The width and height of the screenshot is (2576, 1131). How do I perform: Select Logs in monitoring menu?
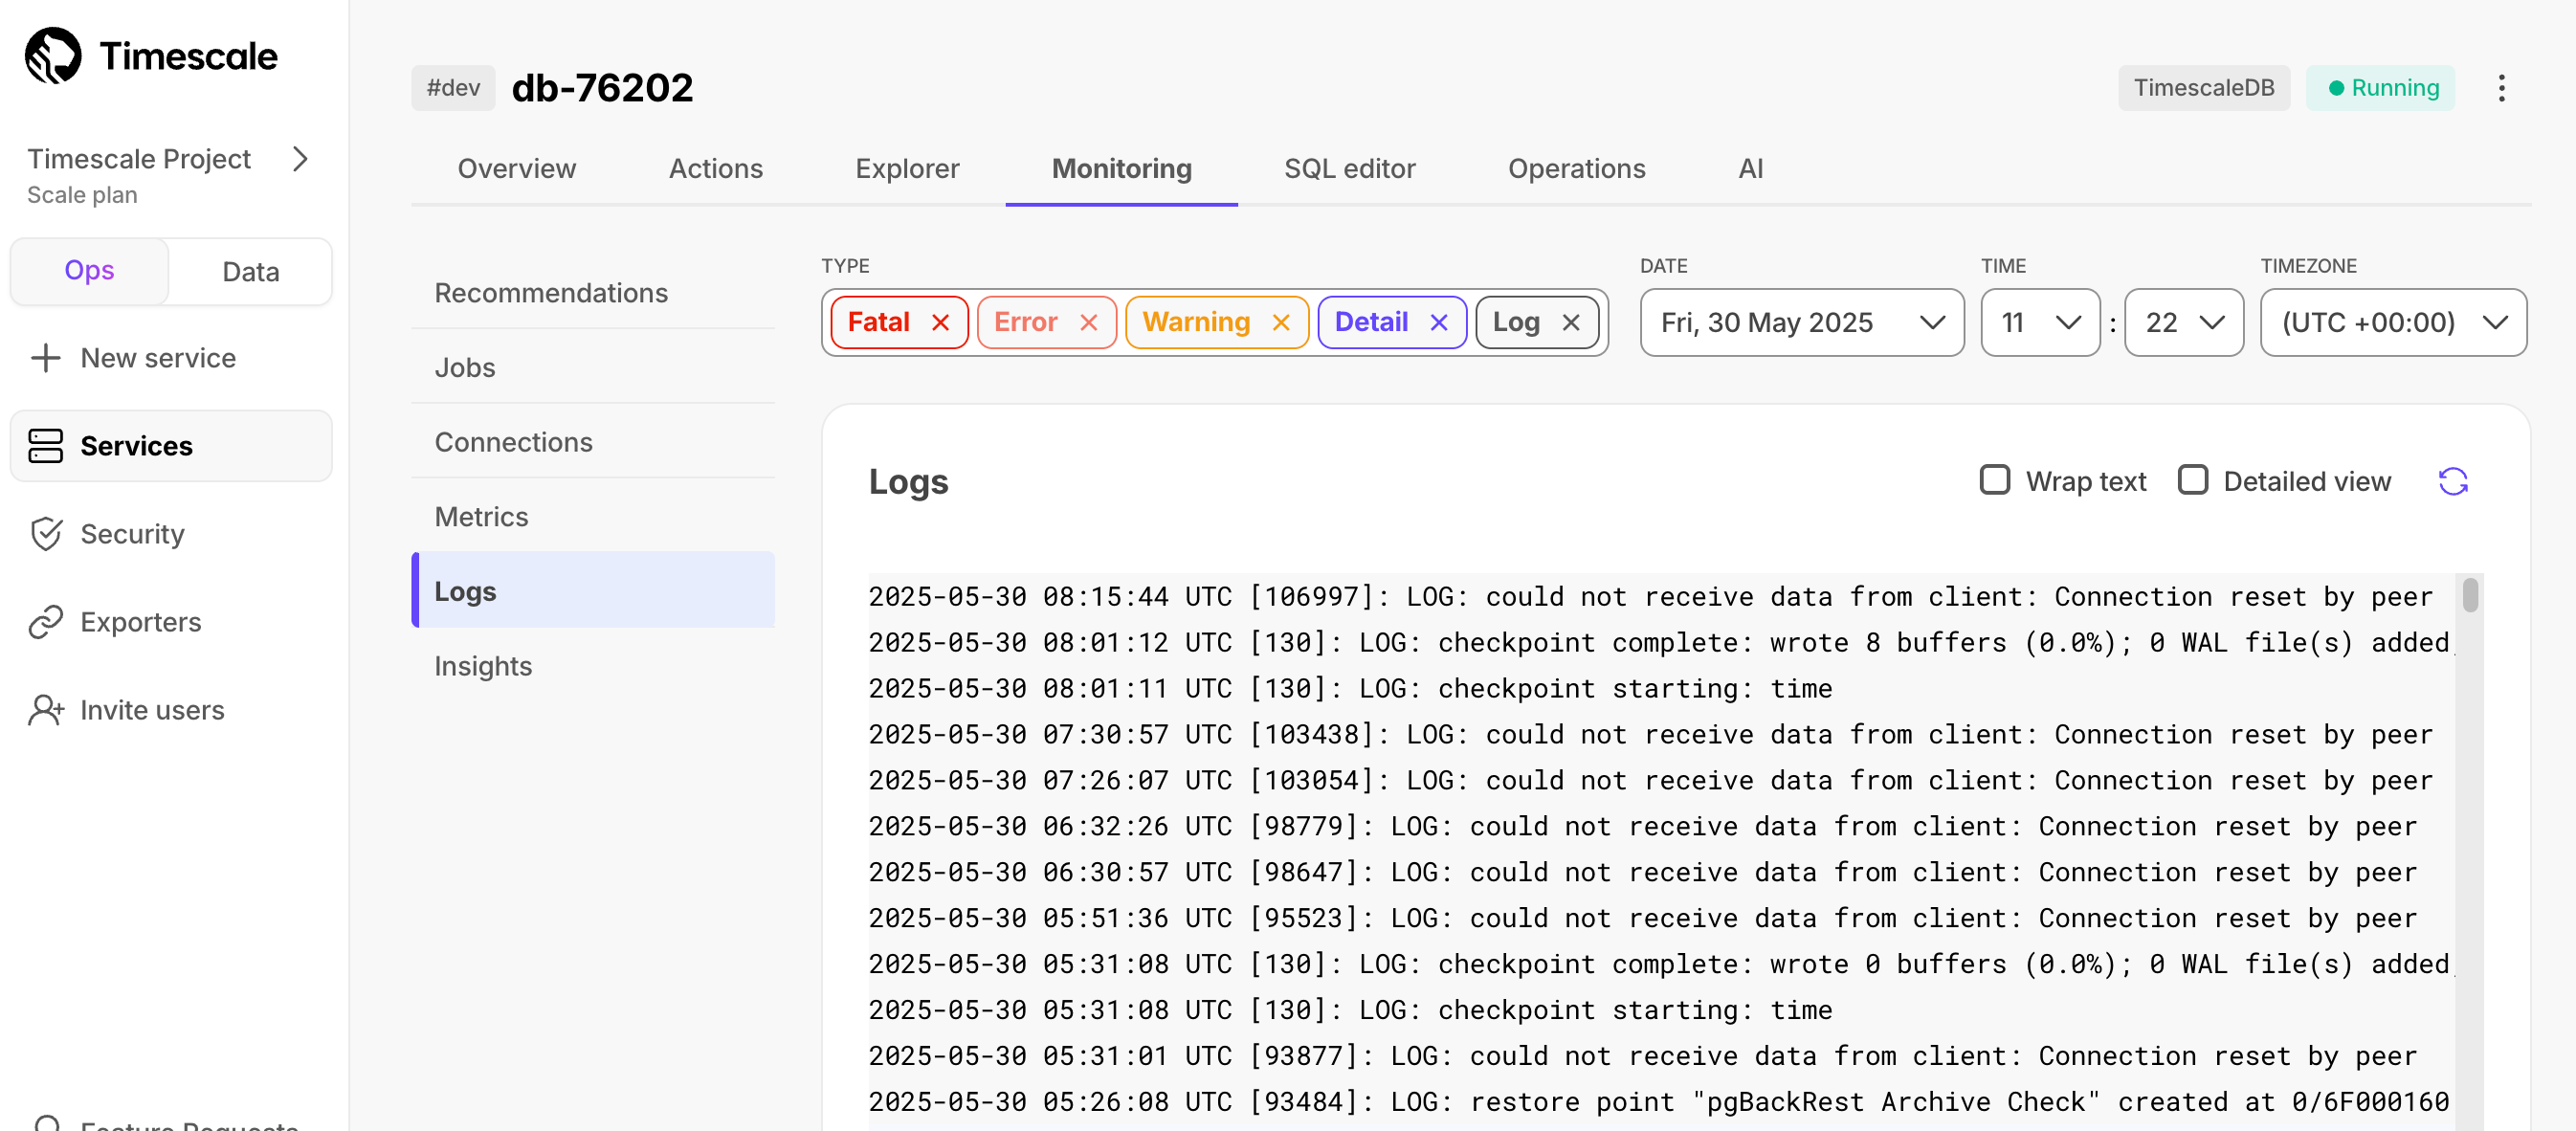pos(593,591)
